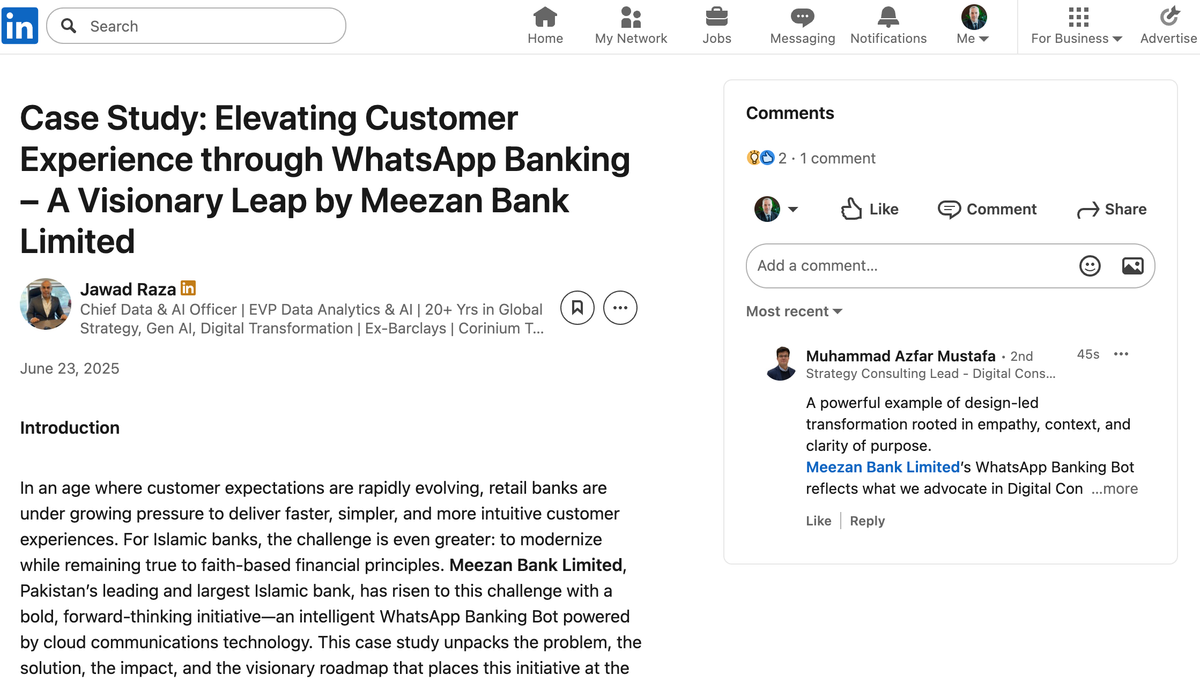Click the LinkedIn logo
The height and width of the screenshot is (683, 1200).
20,26
